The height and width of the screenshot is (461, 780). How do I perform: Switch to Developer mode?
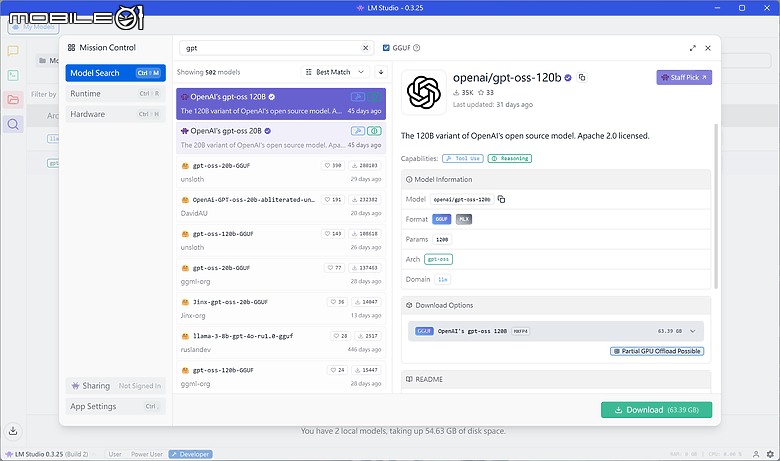(191, 454)
